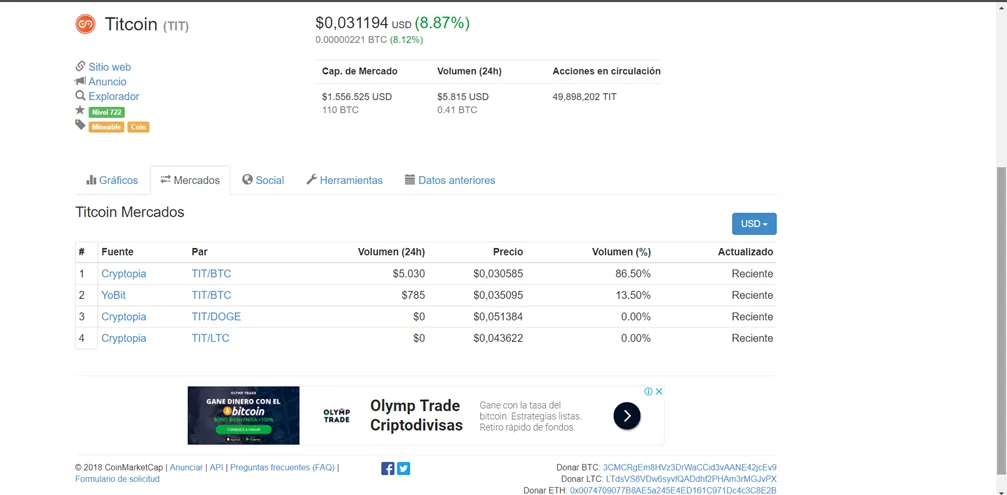Open the TIT/BTC pair in row 1
Viewport: 1007px width, 495px height.
(x=211, y=274)
